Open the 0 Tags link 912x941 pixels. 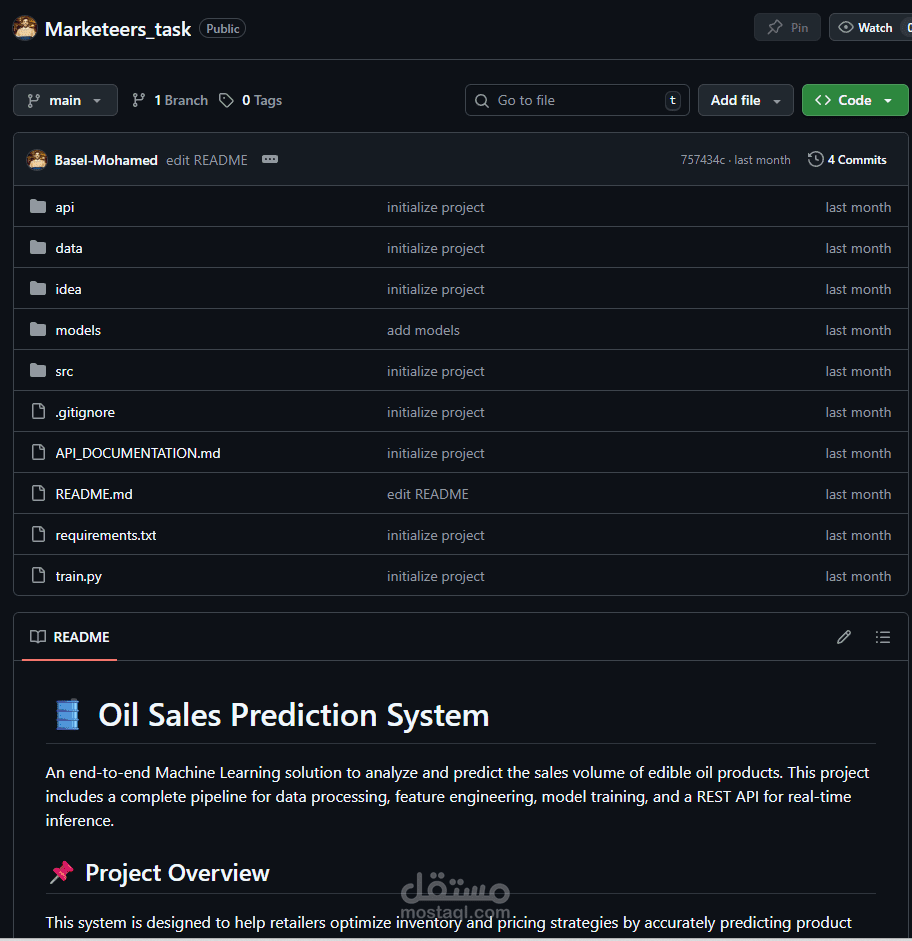251,100
